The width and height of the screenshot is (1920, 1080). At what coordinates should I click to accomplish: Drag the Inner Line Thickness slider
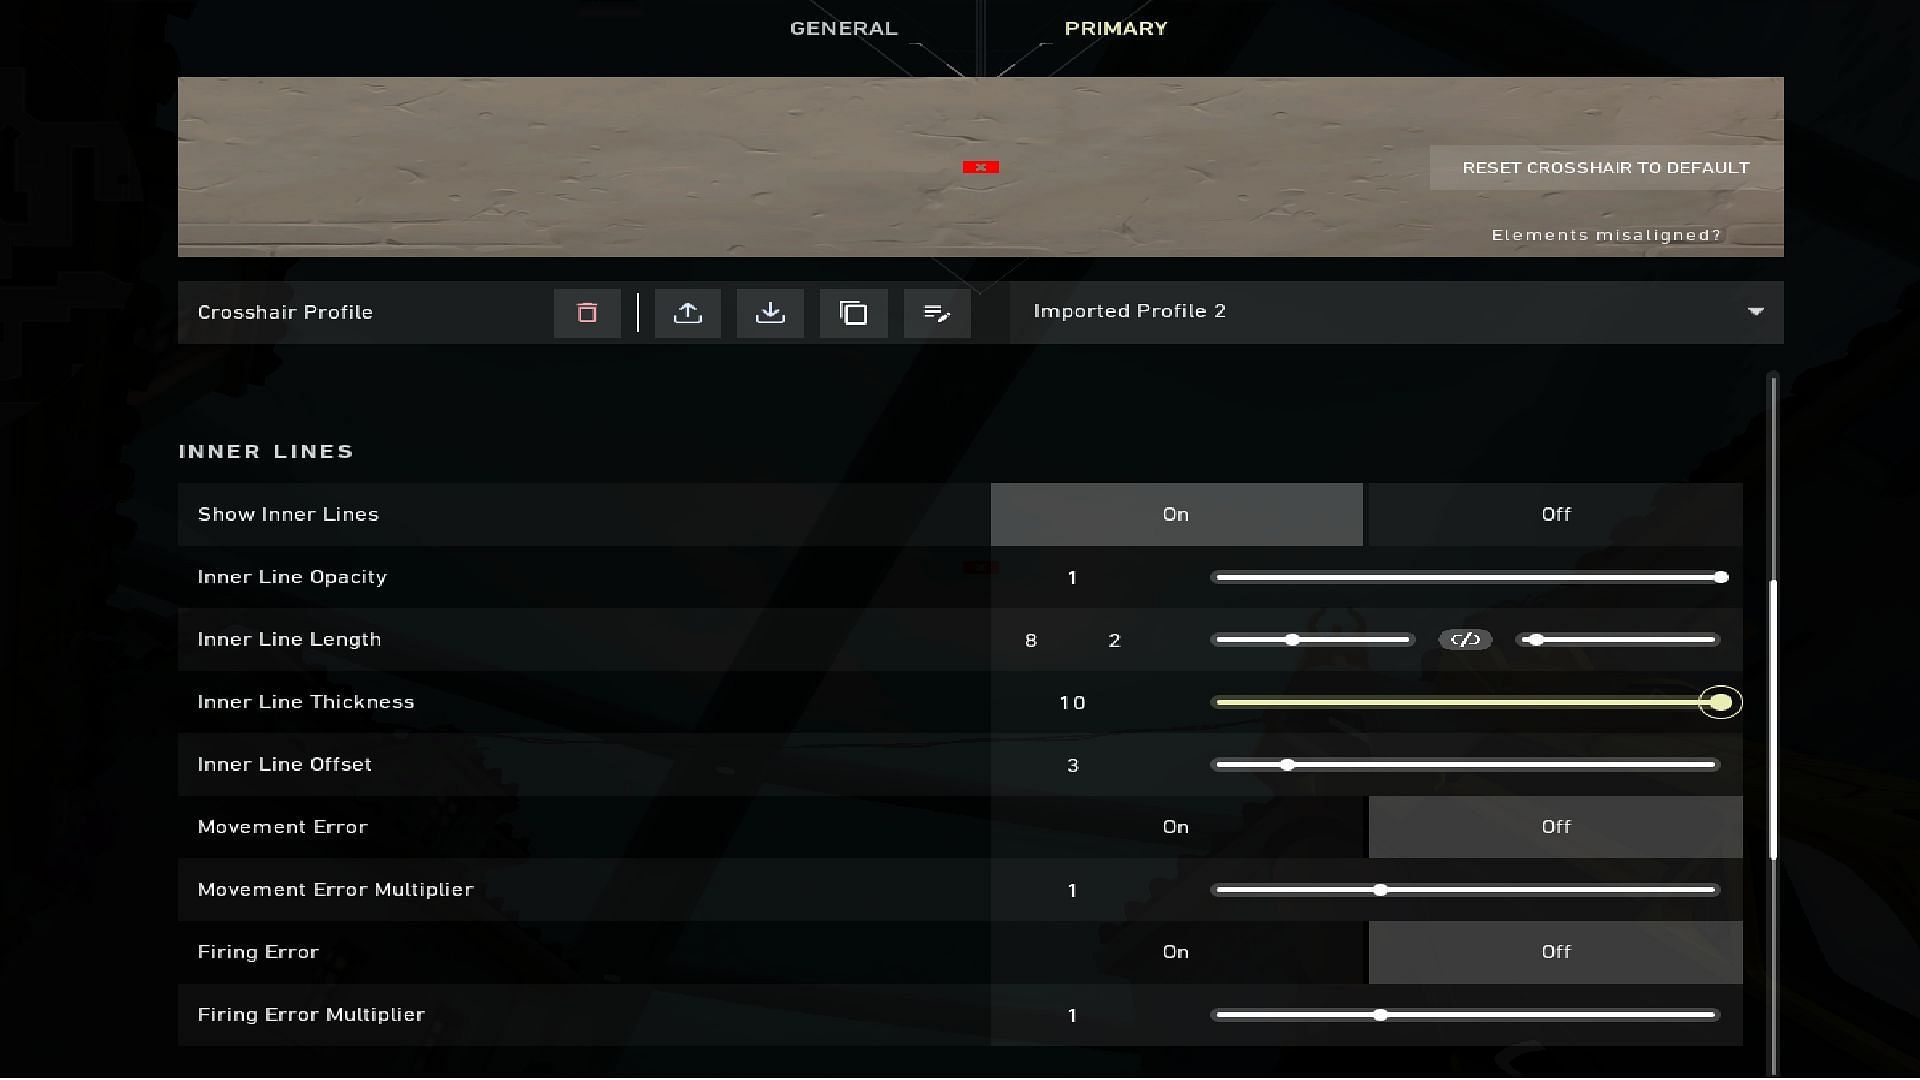pos(1720,702)
